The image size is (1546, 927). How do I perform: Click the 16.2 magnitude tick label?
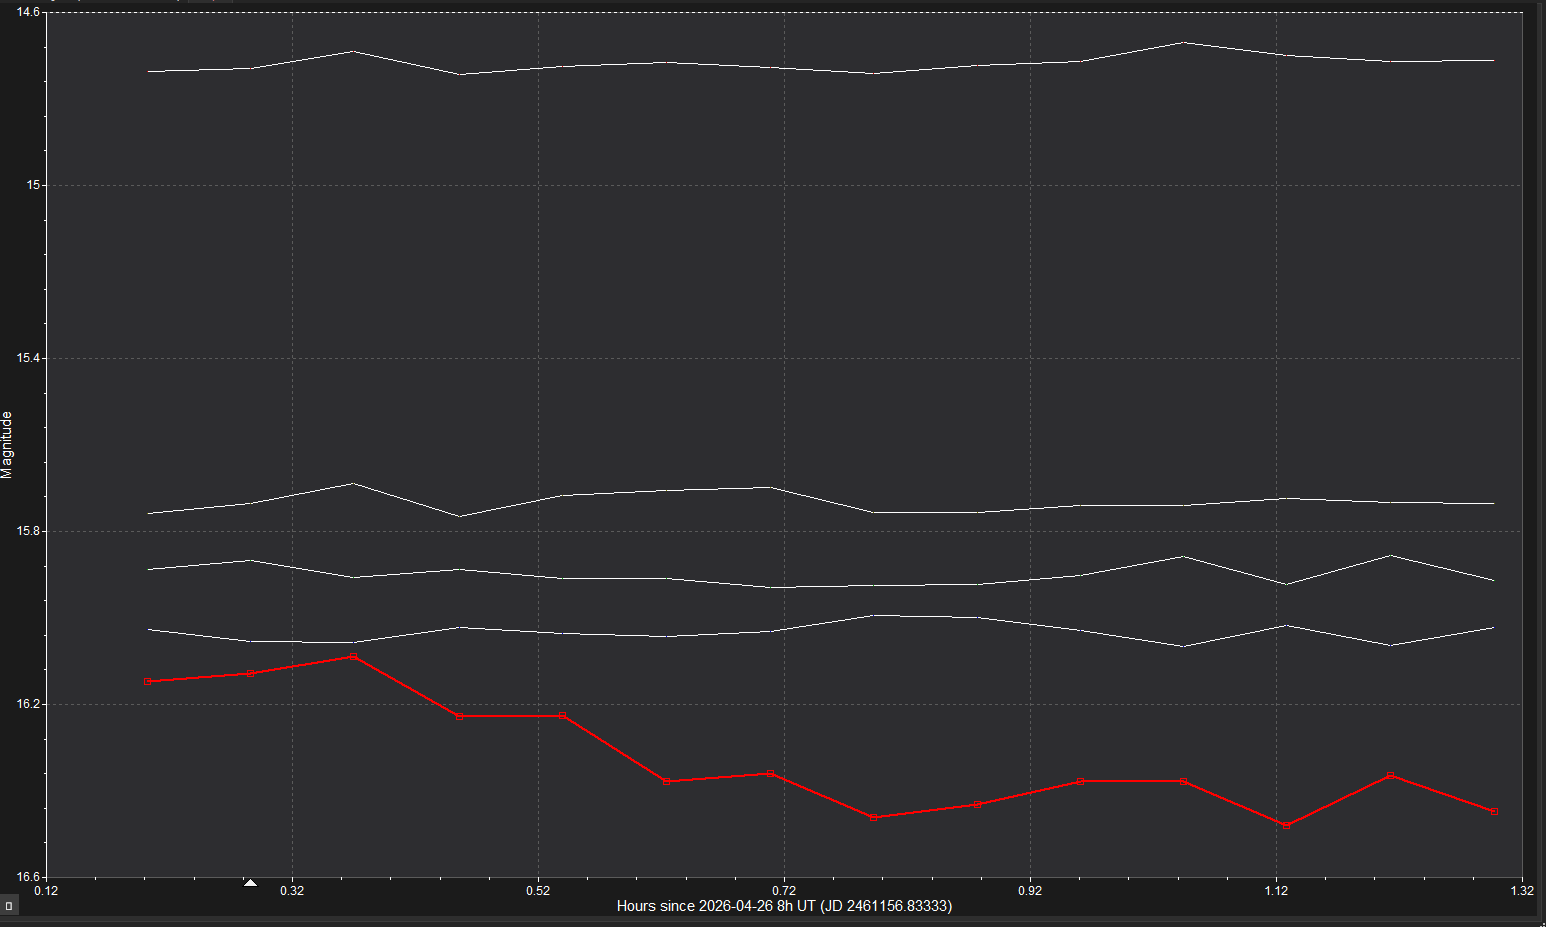pyautogui.click(x=28, y=704)
